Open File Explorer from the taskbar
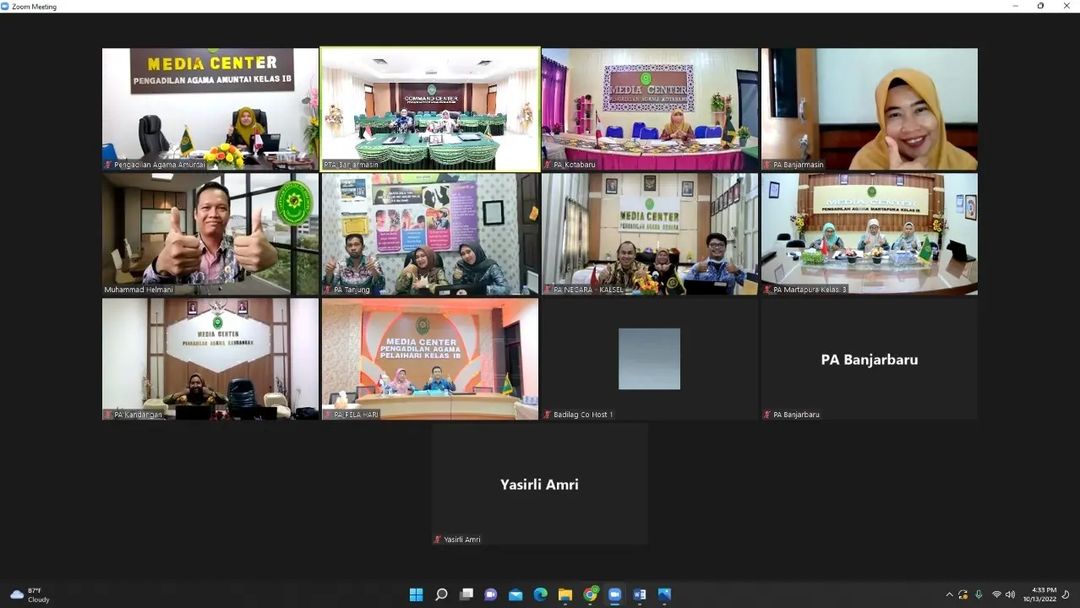The height and width of the screenshot is (608, 1080). pos(566,595)
